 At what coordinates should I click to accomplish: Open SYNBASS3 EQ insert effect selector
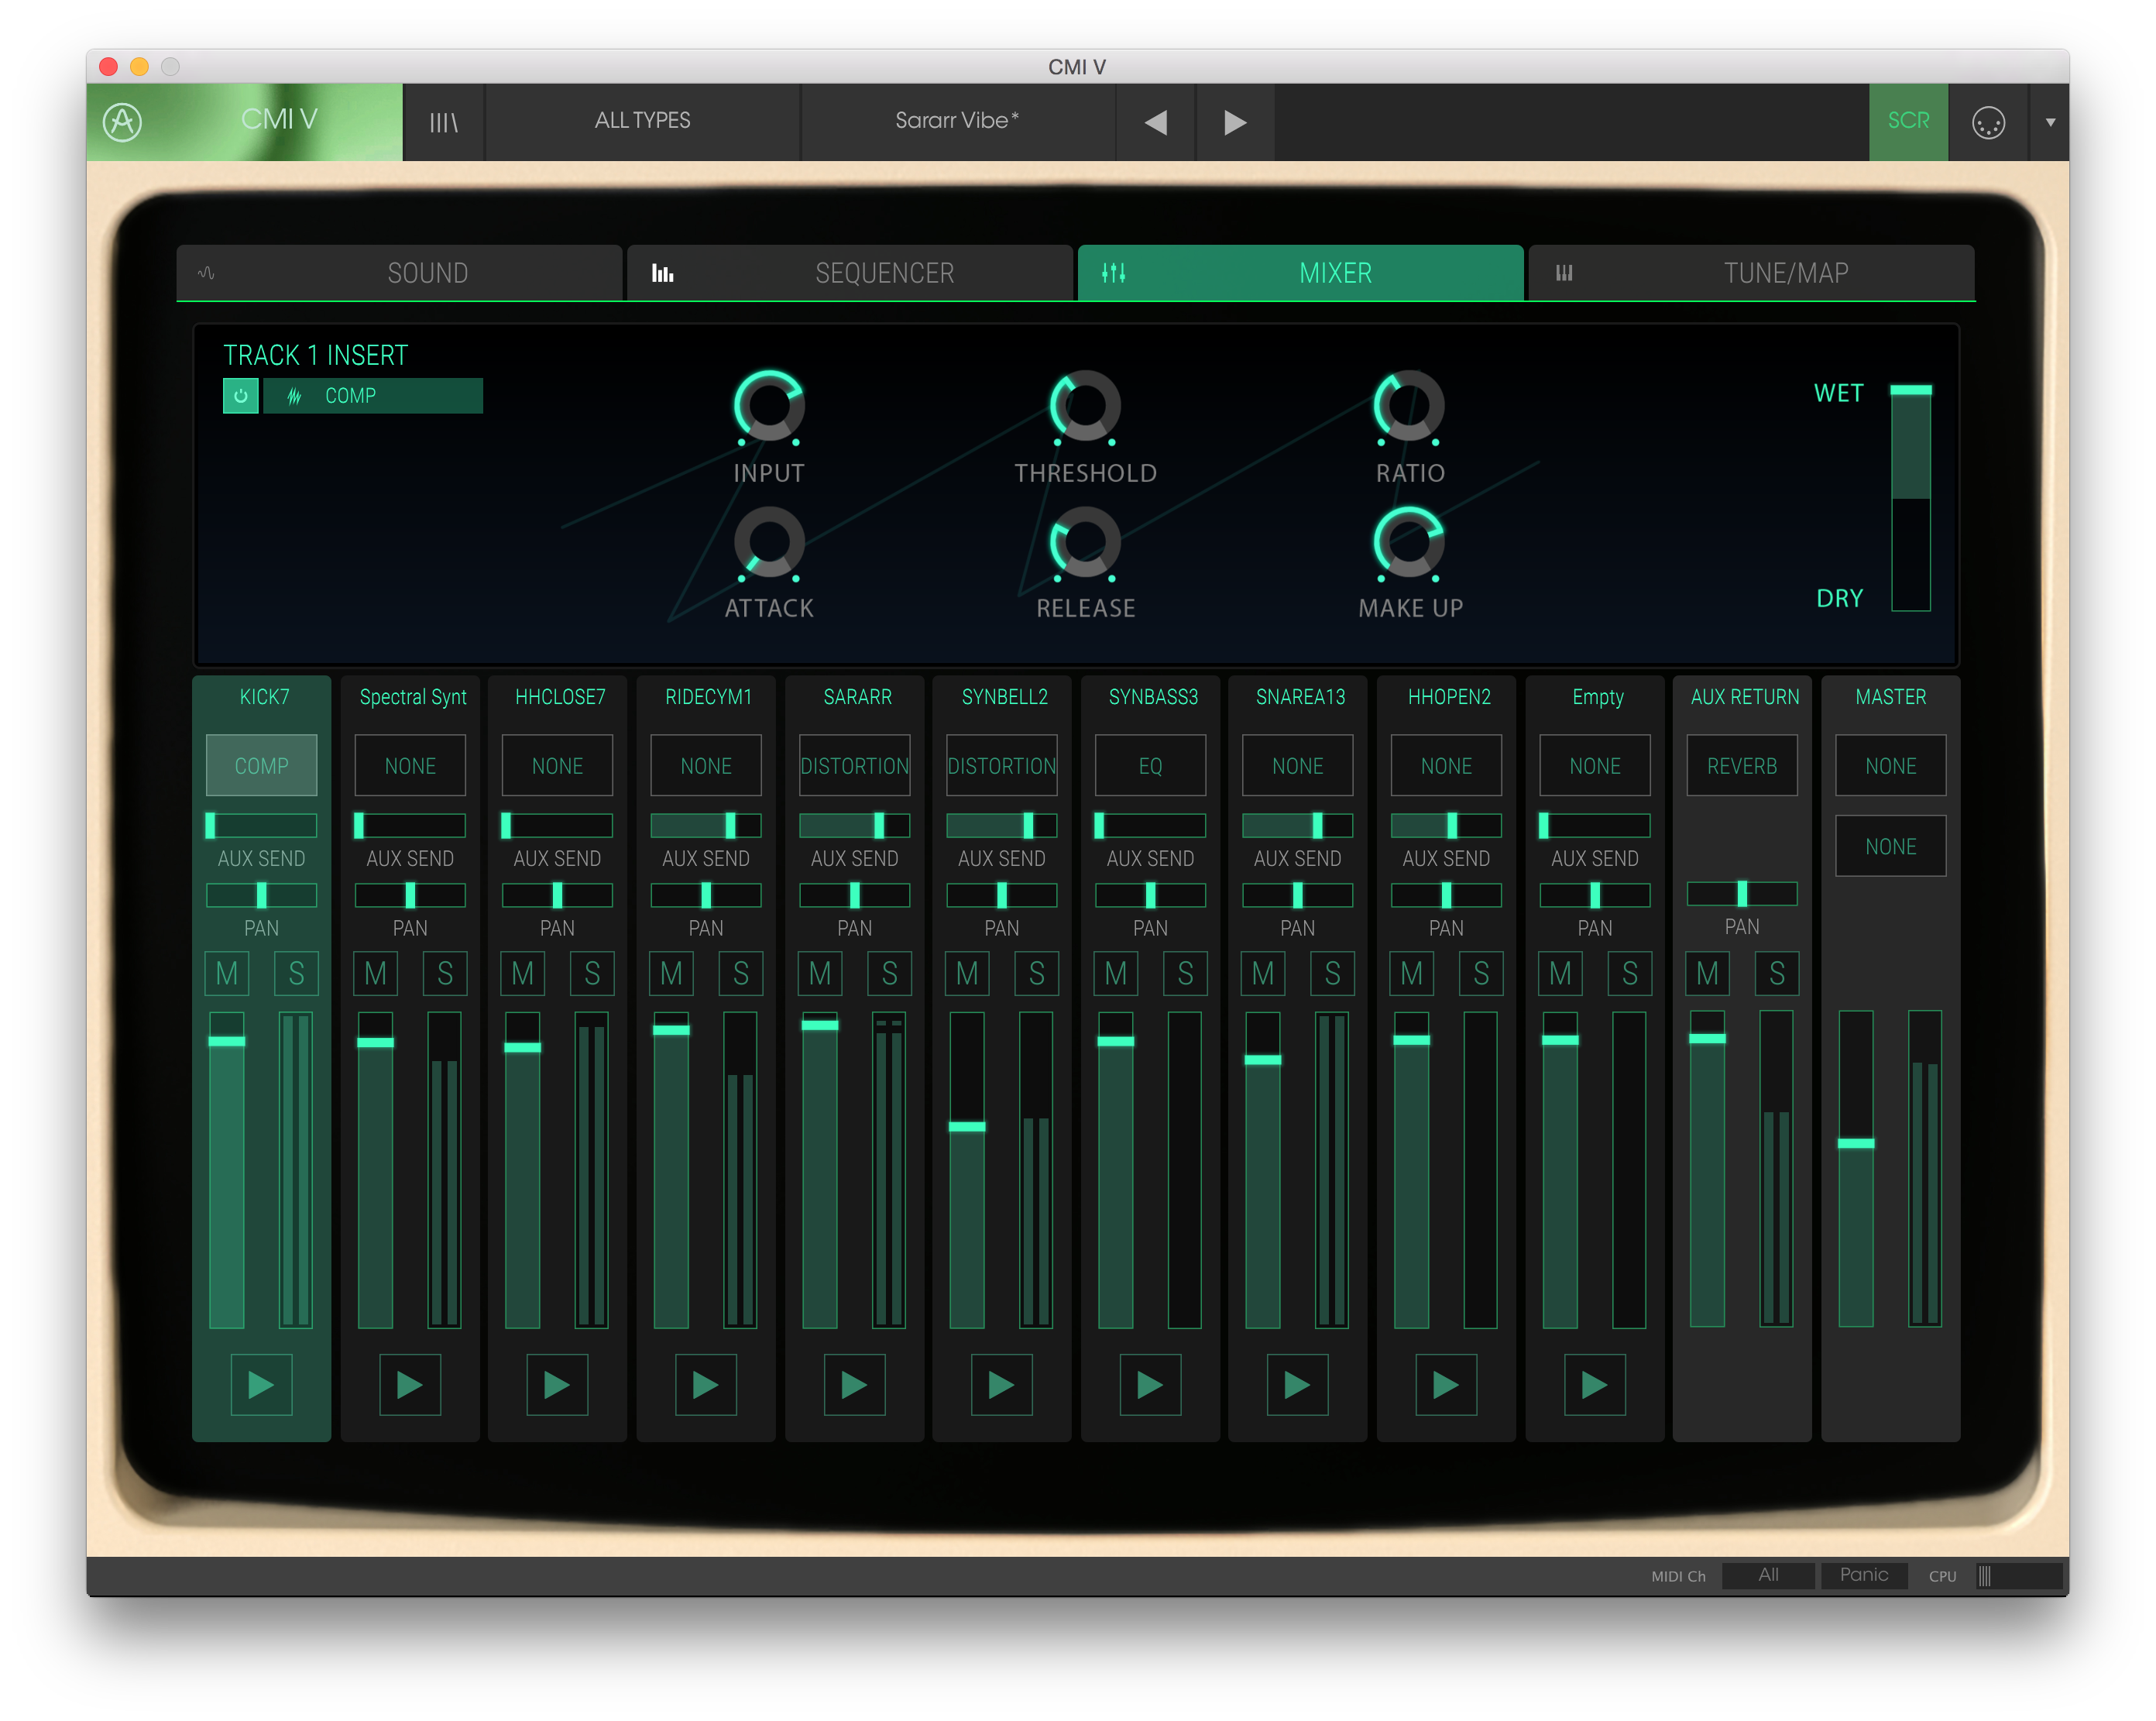click(1150, 766)
